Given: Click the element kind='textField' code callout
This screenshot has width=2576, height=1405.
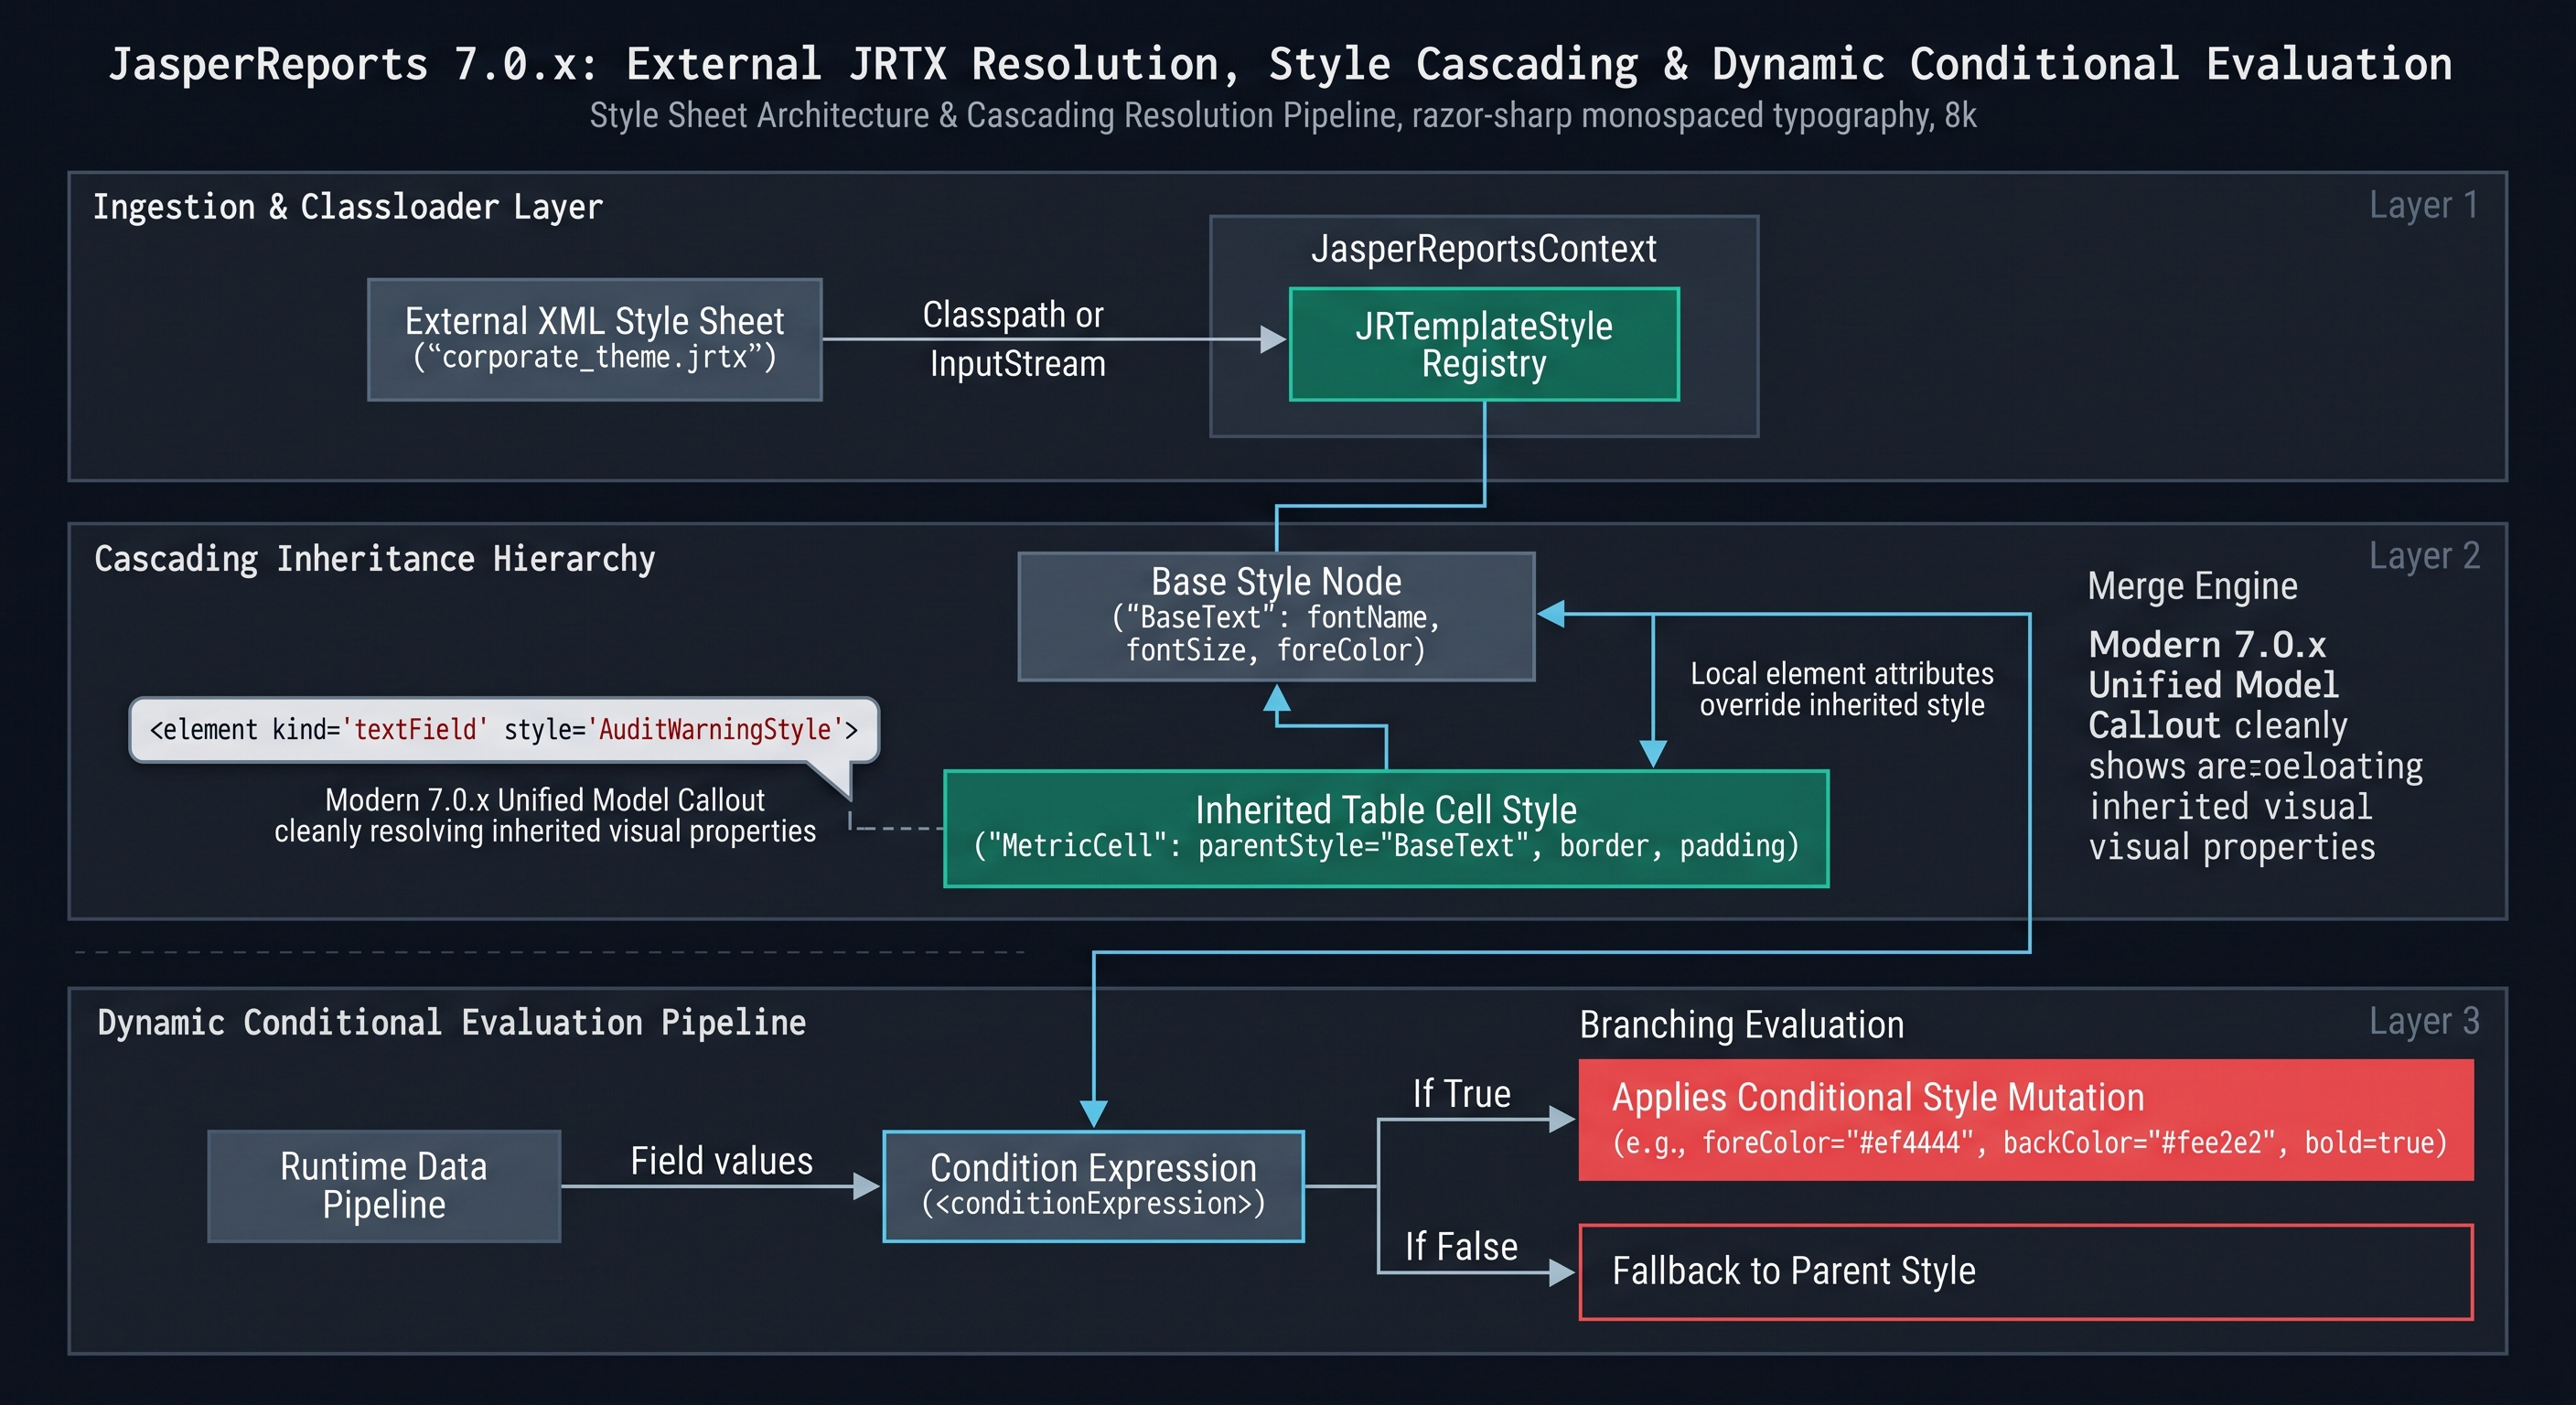Looking at the screenshot, I should point(504,730).
